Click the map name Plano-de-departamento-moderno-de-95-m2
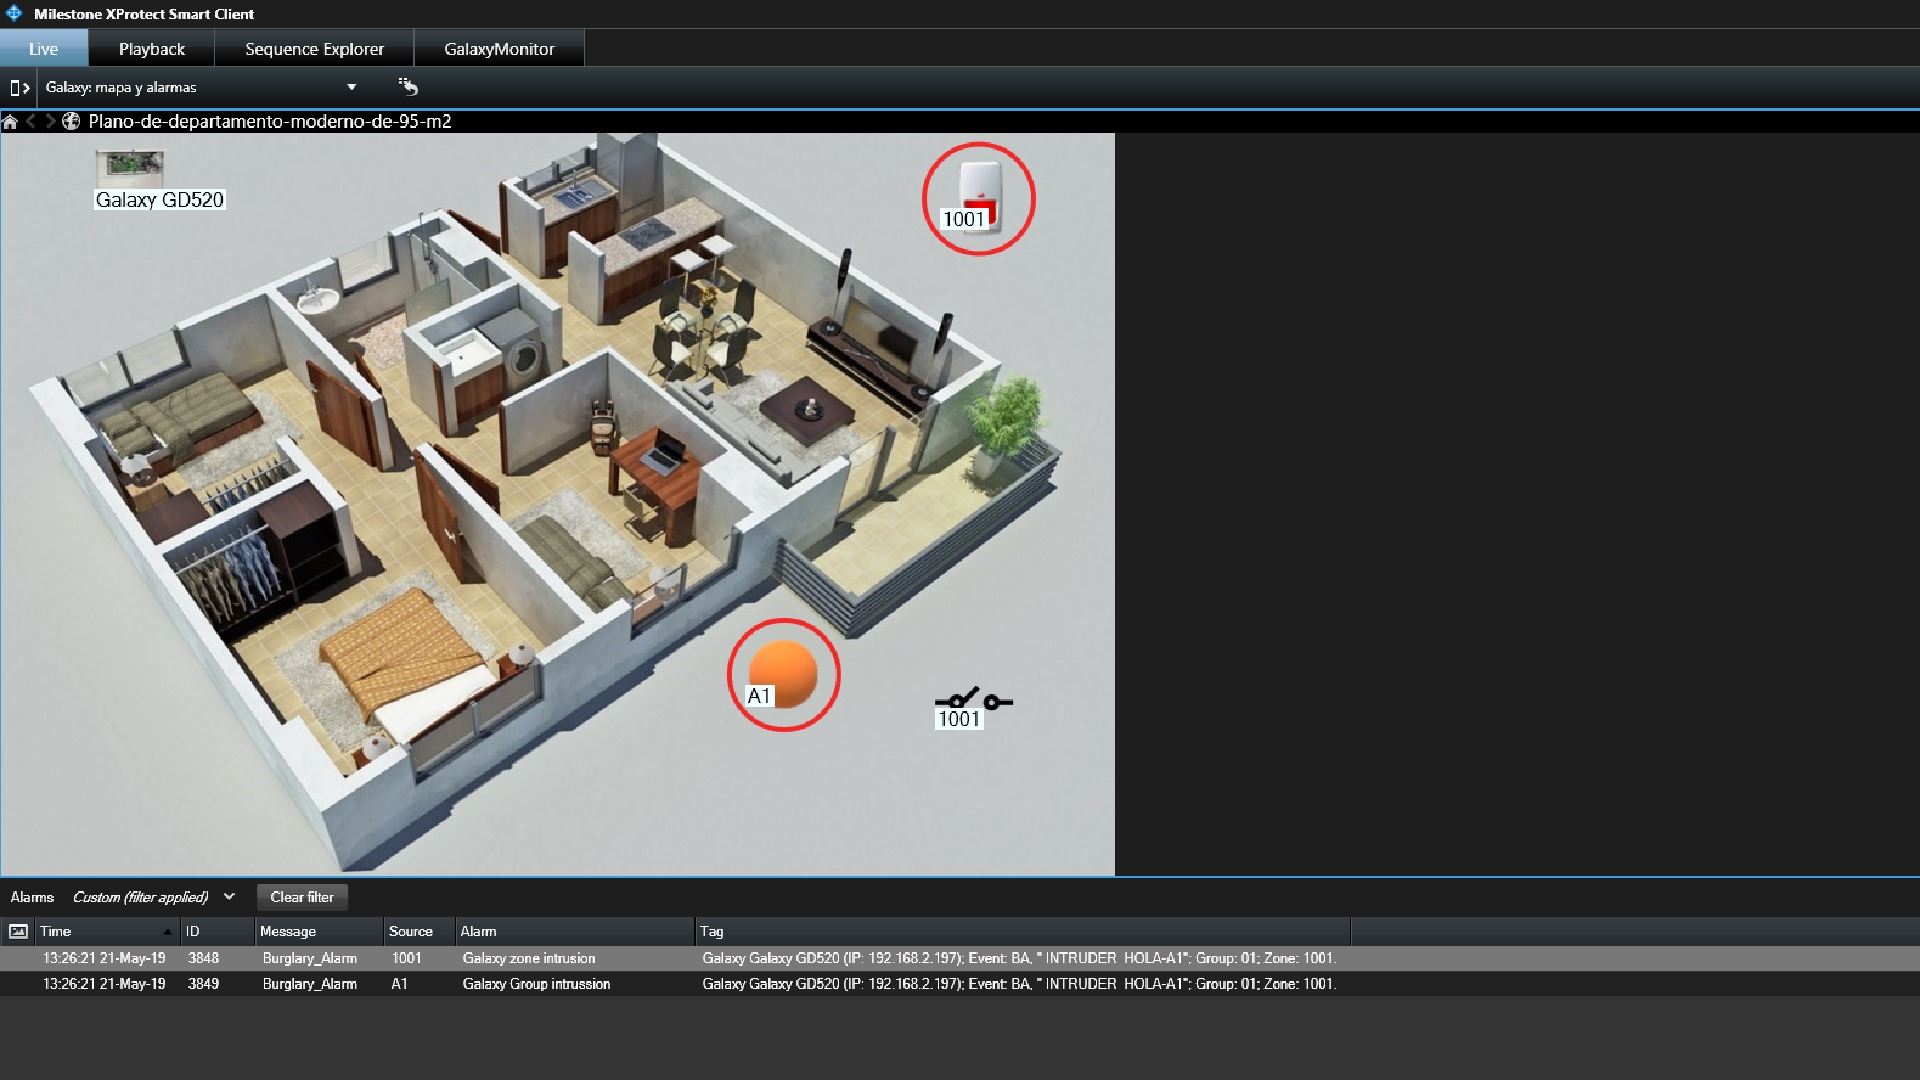 pyautogui.click(x=270, y=122)
